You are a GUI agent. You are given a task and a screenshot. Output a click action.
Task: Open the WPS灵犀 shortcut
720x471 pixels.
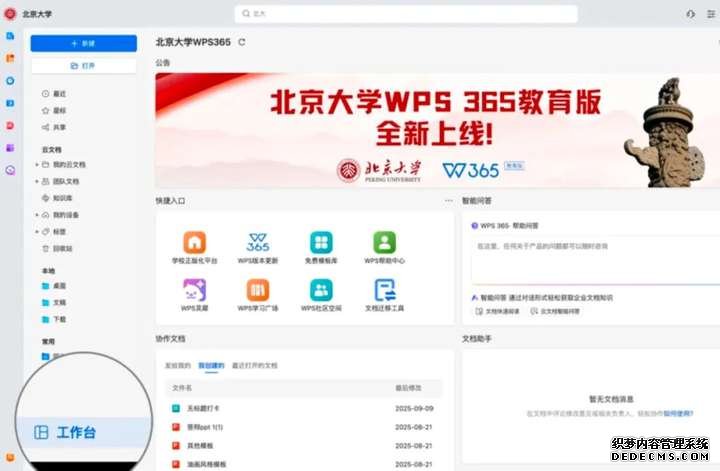tap(195, 296)
